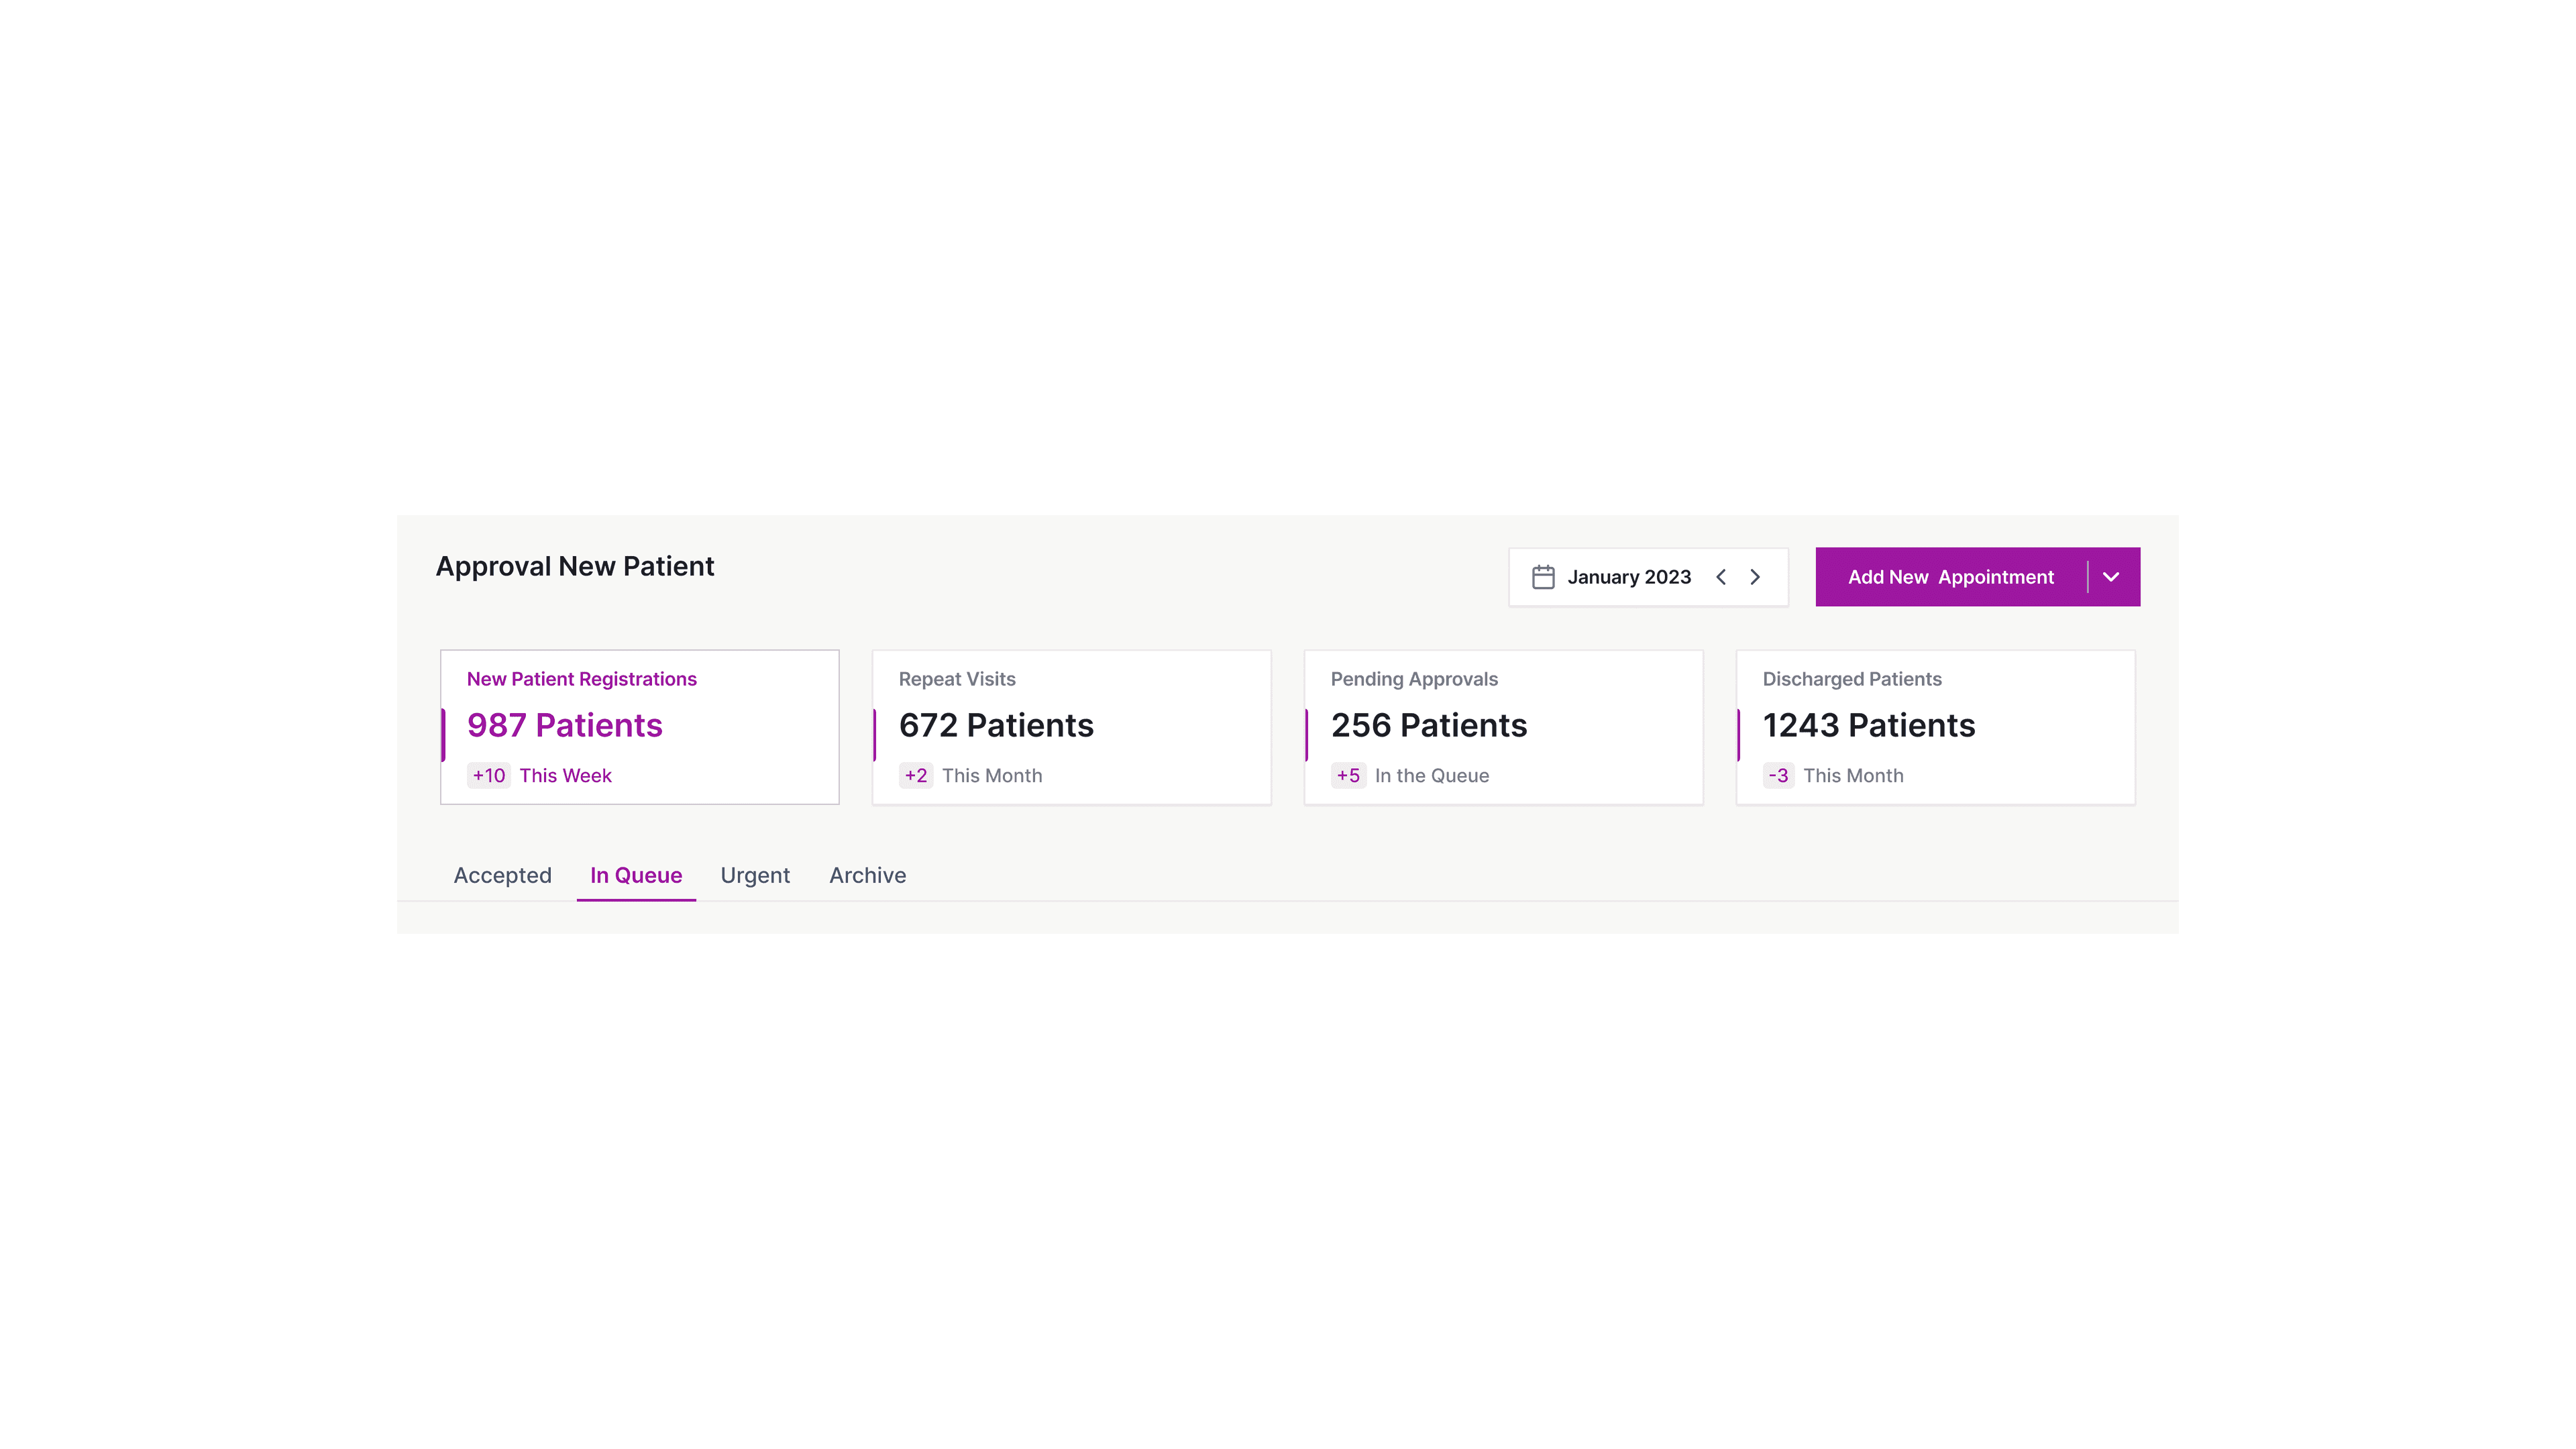This screenshot has width=2576, height=1449.
Task: Go to next month with right chevron
Action: pos(1755,577)
